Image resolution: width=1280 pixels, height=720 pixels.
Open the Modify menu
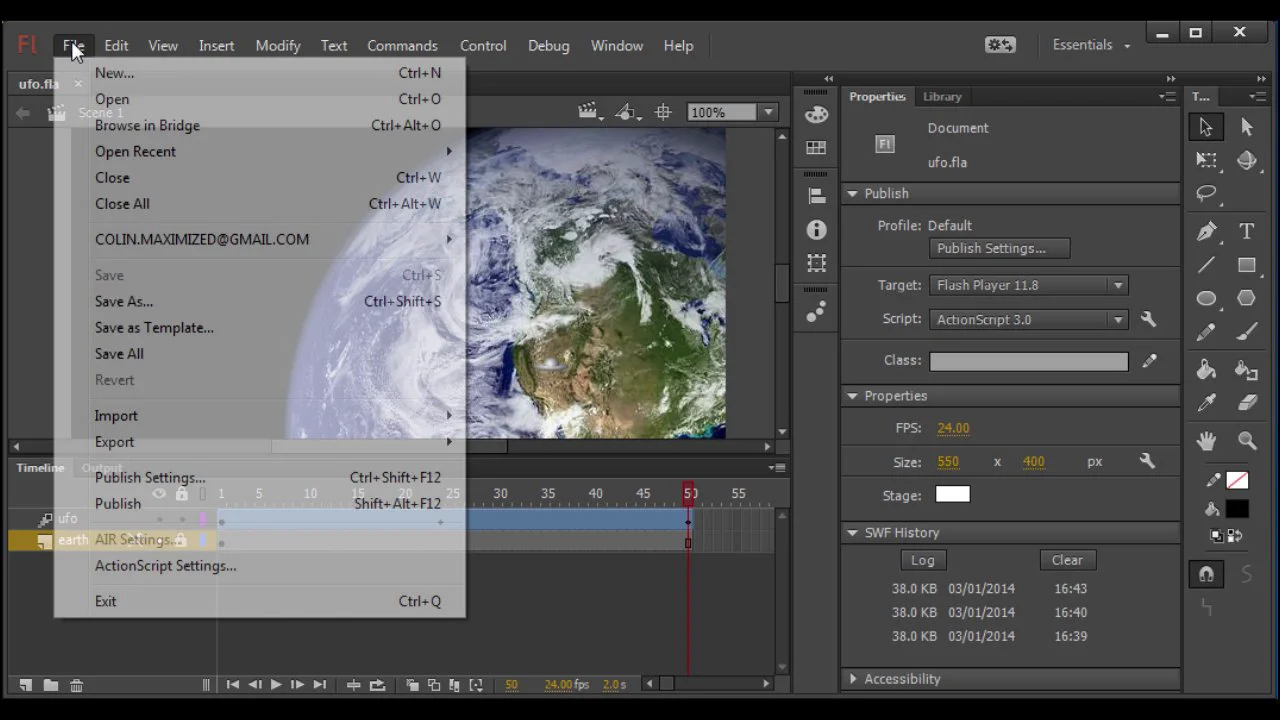tap(277, 46)
